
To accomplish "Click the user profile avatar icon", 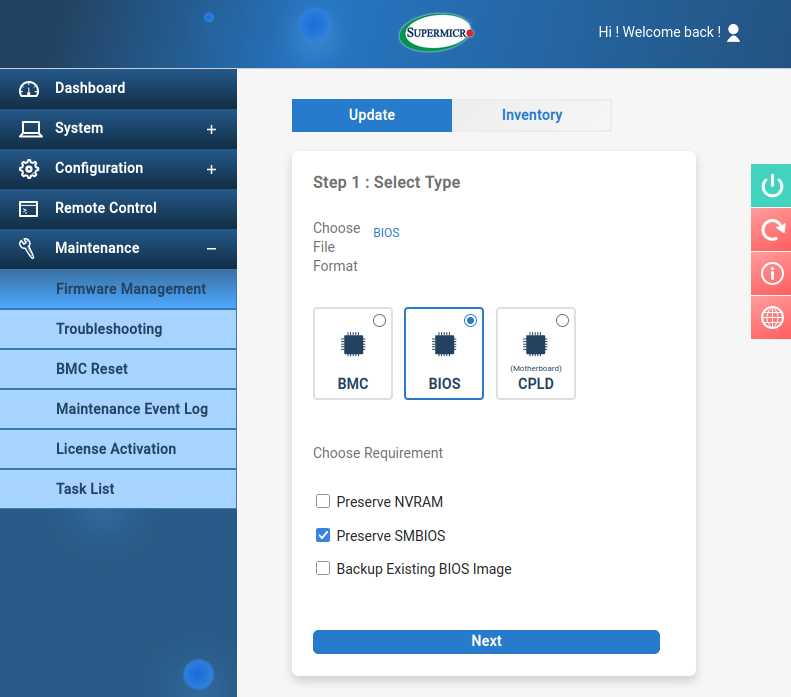I will (x=733, y=33).
